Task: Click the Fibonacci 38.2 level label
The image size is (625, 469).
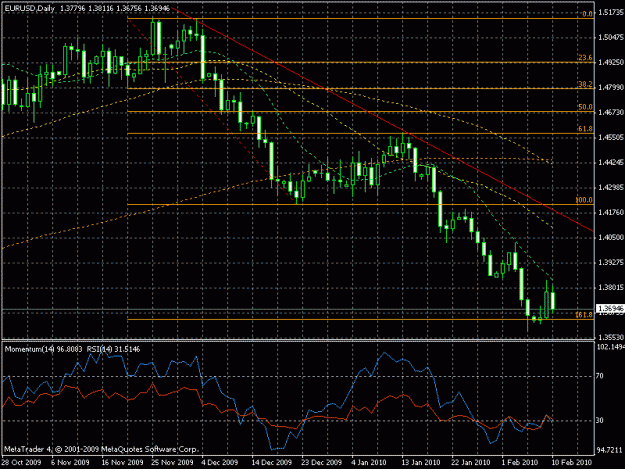Action: pyautogui.click(x=585, y=84)
